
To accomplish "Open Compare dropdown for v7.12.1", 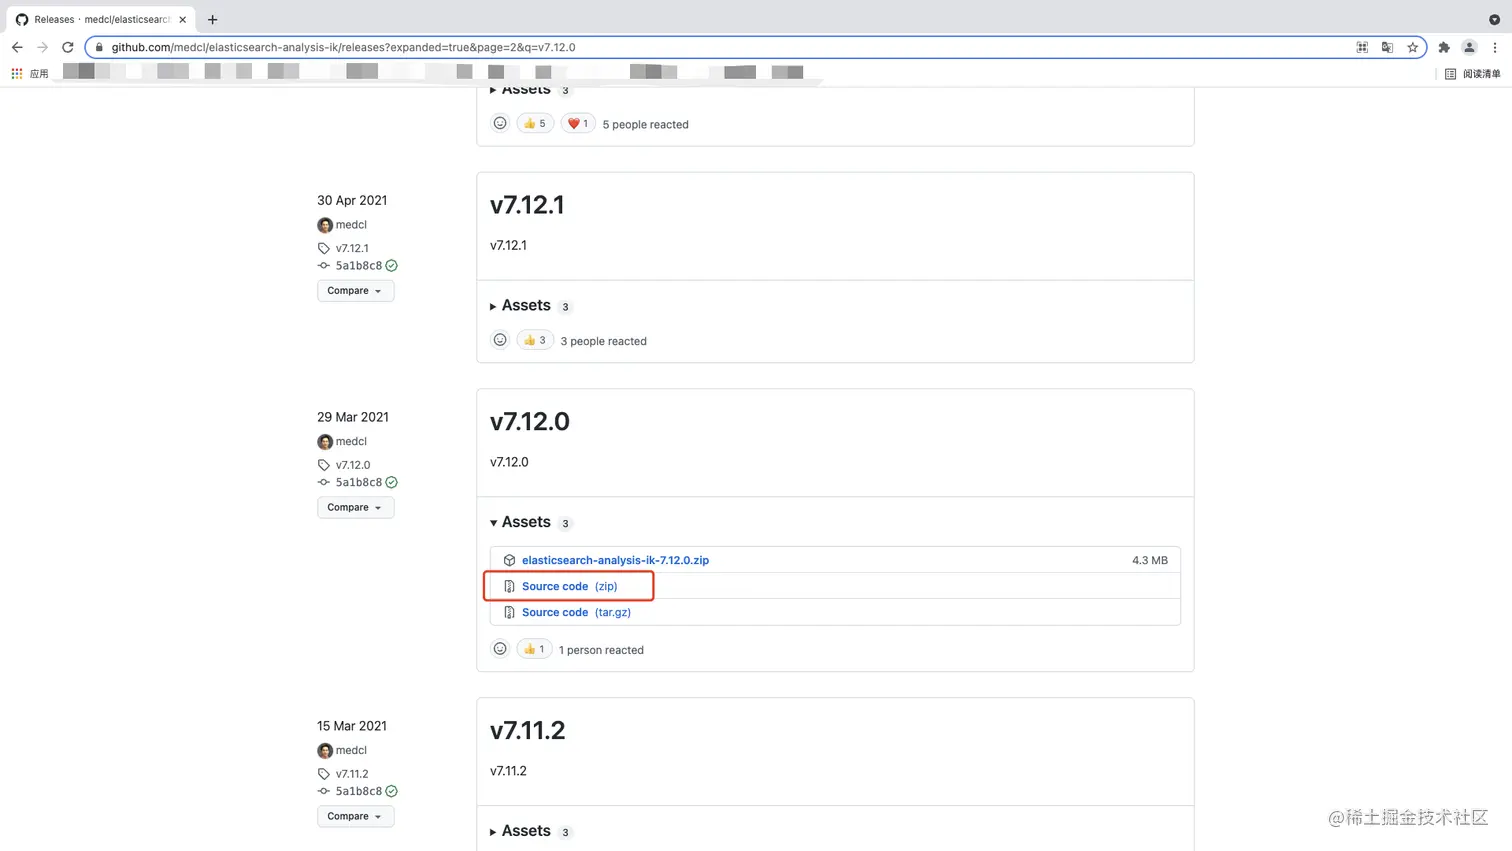I will tap(355, 291).
